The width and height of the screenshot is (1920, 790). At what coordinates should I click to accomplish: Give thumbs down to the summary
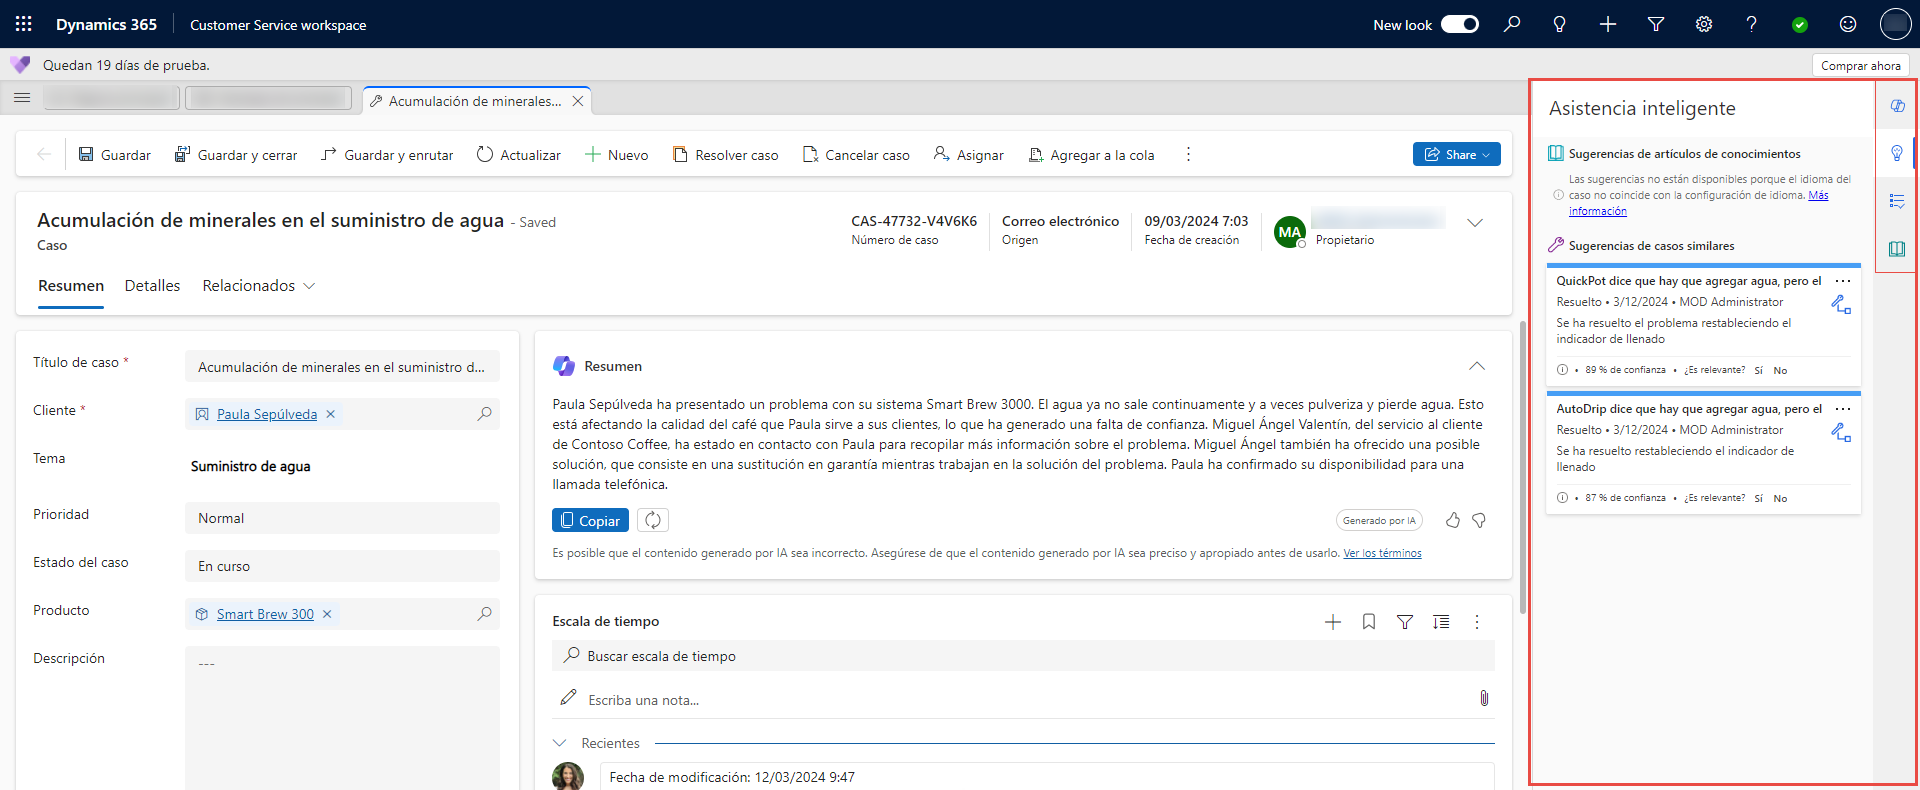point(1479,520)
